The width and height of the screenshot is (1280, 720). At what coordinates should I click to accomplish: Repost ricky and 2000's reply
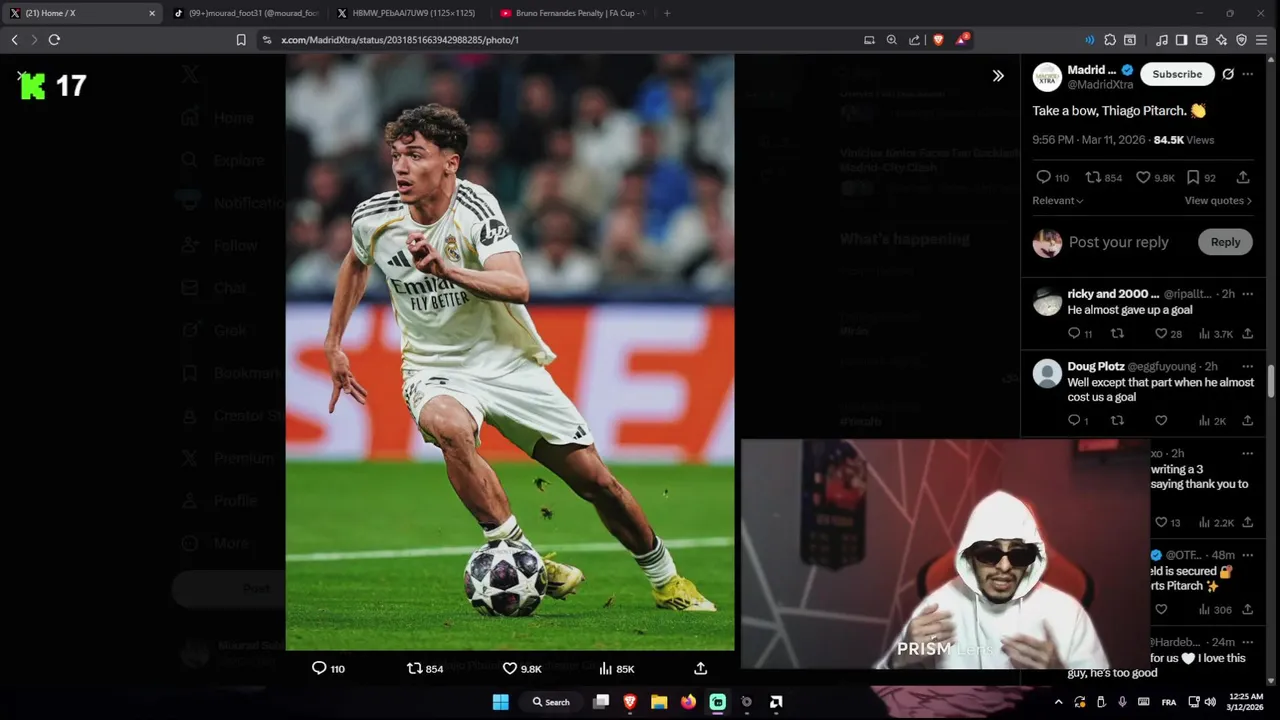coord(1117,334)
